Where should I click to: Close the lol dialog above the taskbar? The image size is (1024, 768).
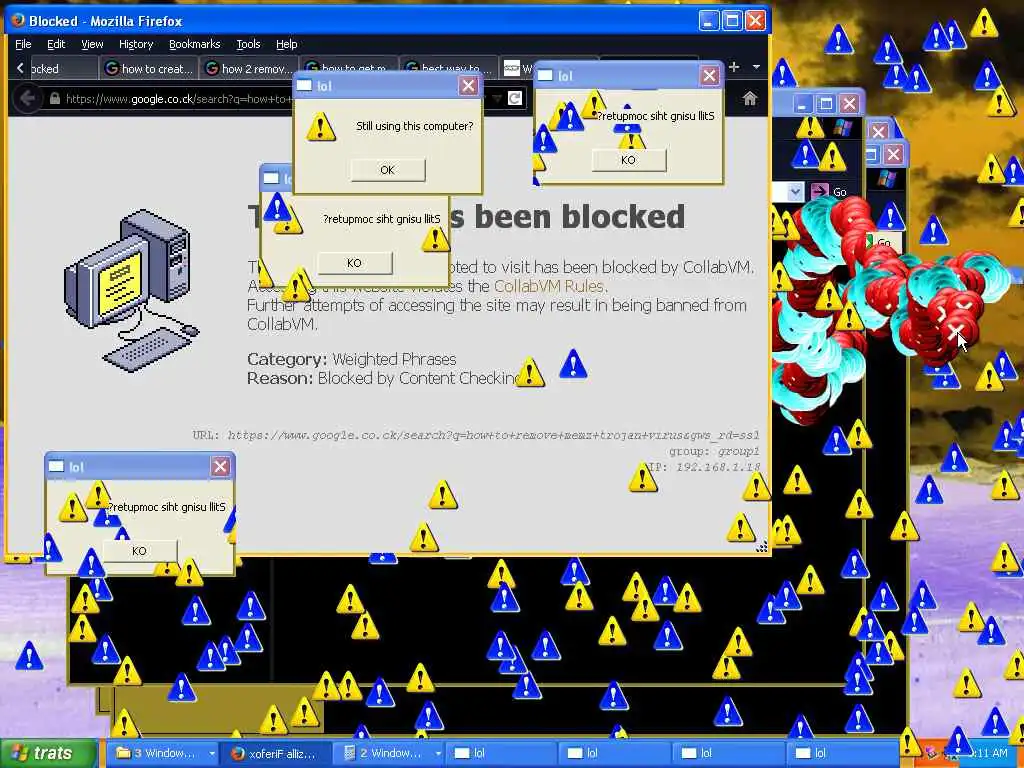tap(221, 466)
